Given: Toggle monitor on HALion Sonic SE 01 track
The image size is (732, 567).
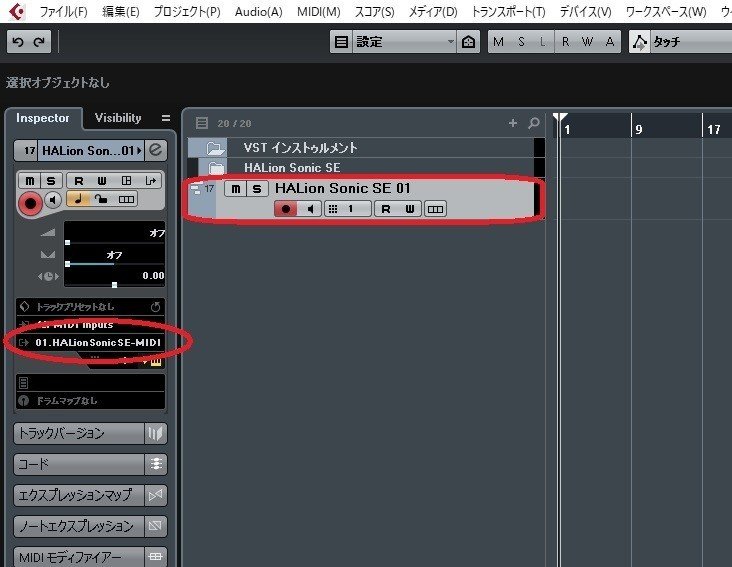Looking at the screenshot, I should coord(310,209).
